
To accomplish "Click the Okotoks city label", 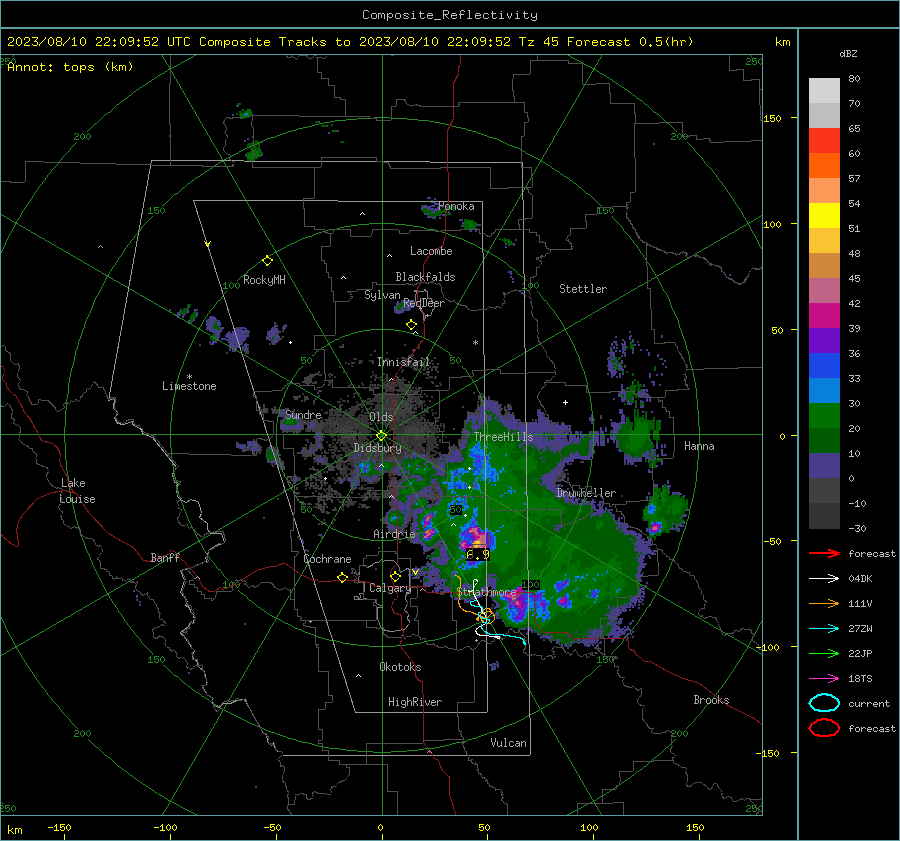I will pyautogui.click(x=400, y=667).
